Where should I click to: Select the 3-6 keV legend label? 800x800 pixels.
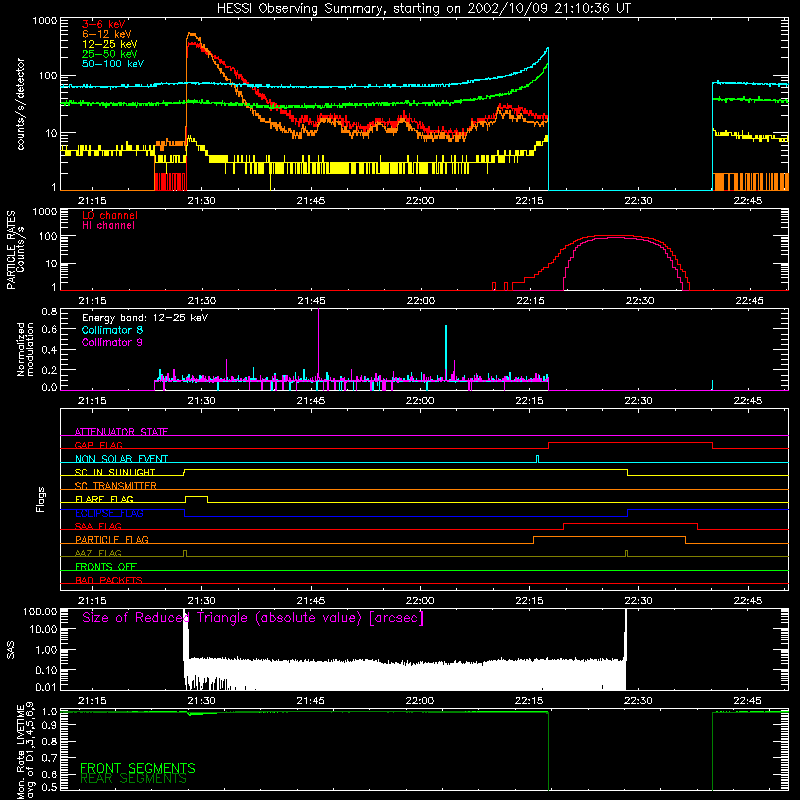104,24
